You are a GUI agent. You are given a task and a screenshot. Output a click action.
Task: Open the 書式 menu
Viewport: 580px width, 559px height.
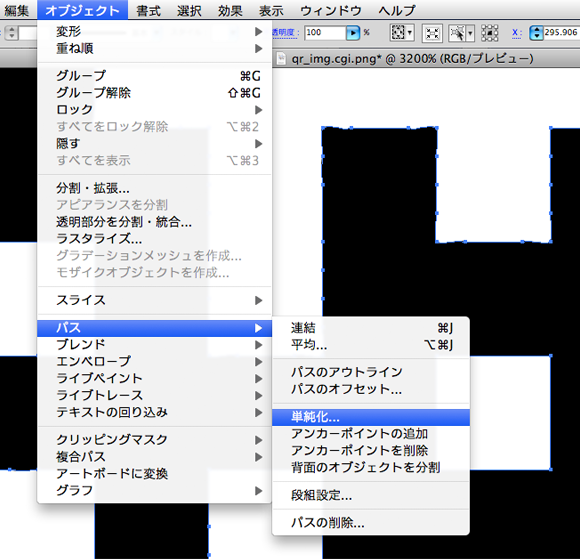[148, 10]
